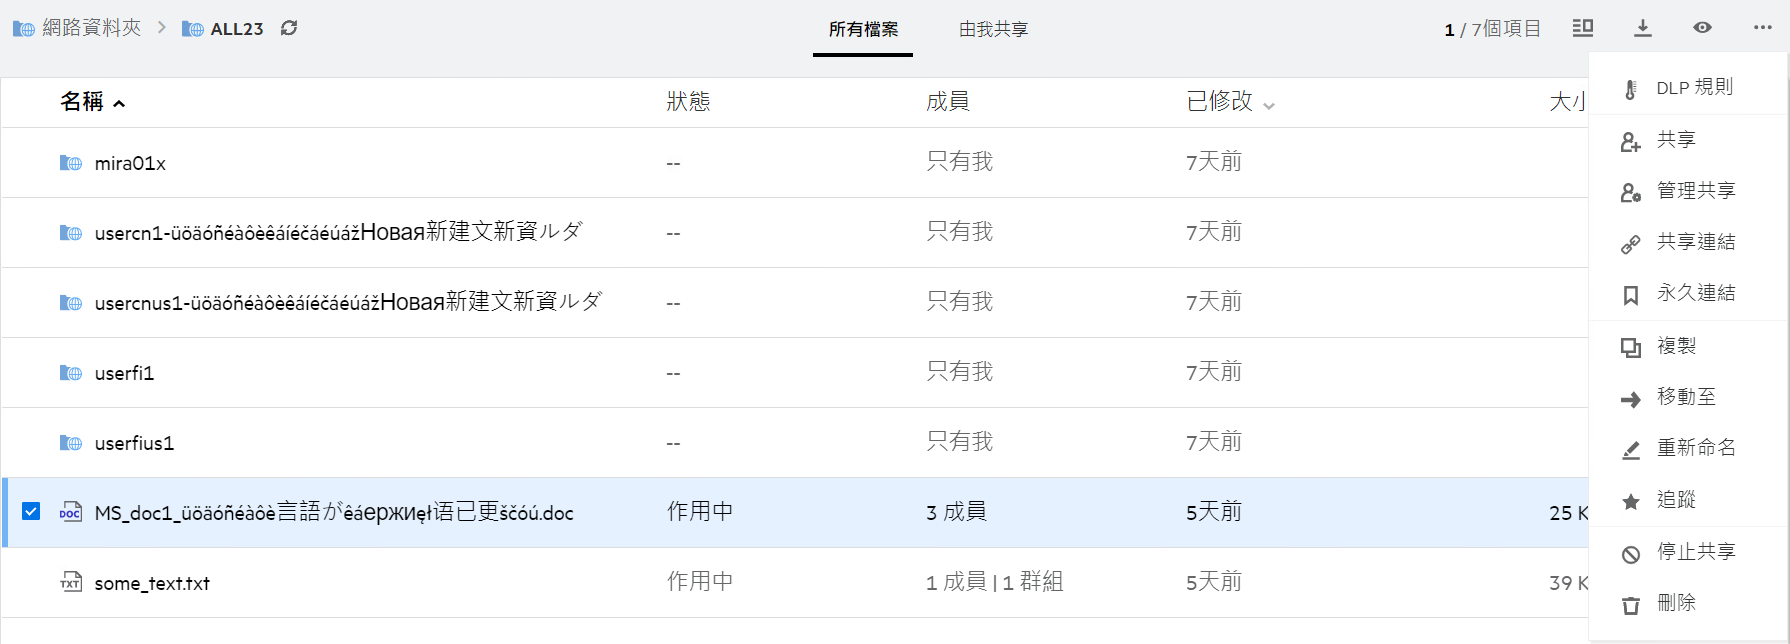Click the 狀態 column header

(x=688, y=101)
